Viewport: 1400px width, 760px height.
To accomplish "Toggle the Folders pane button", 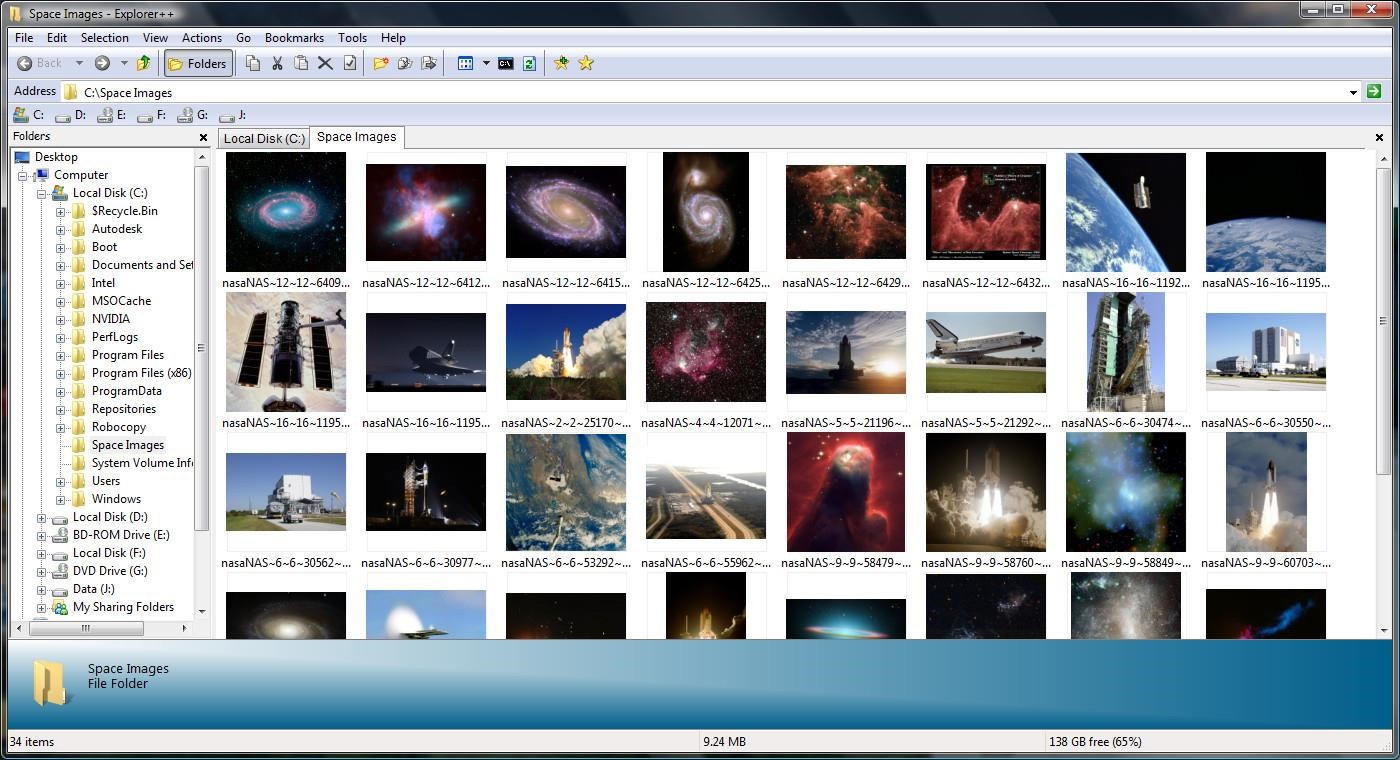I will click(198, 63).
